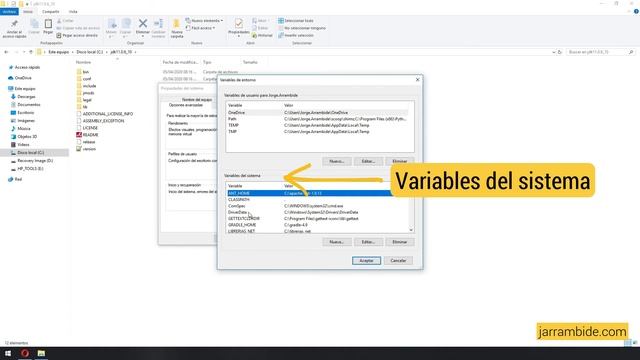Open the address bar history dropdown arrow
Viewport: 640px width, 360px height.
point(553,52)
